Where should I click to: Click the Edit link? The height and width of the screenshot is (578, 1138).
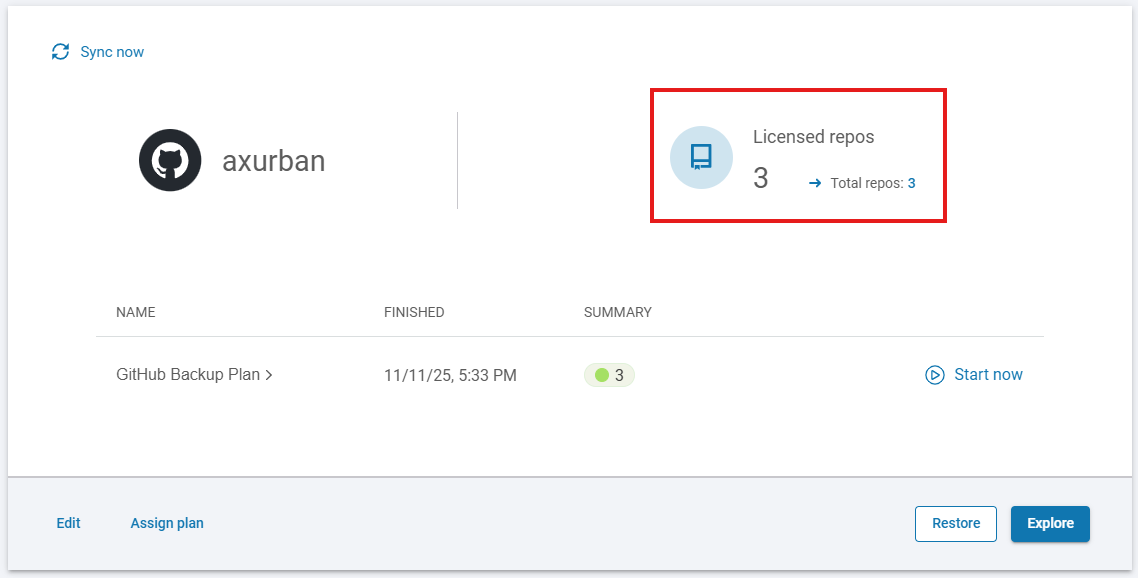68,523
